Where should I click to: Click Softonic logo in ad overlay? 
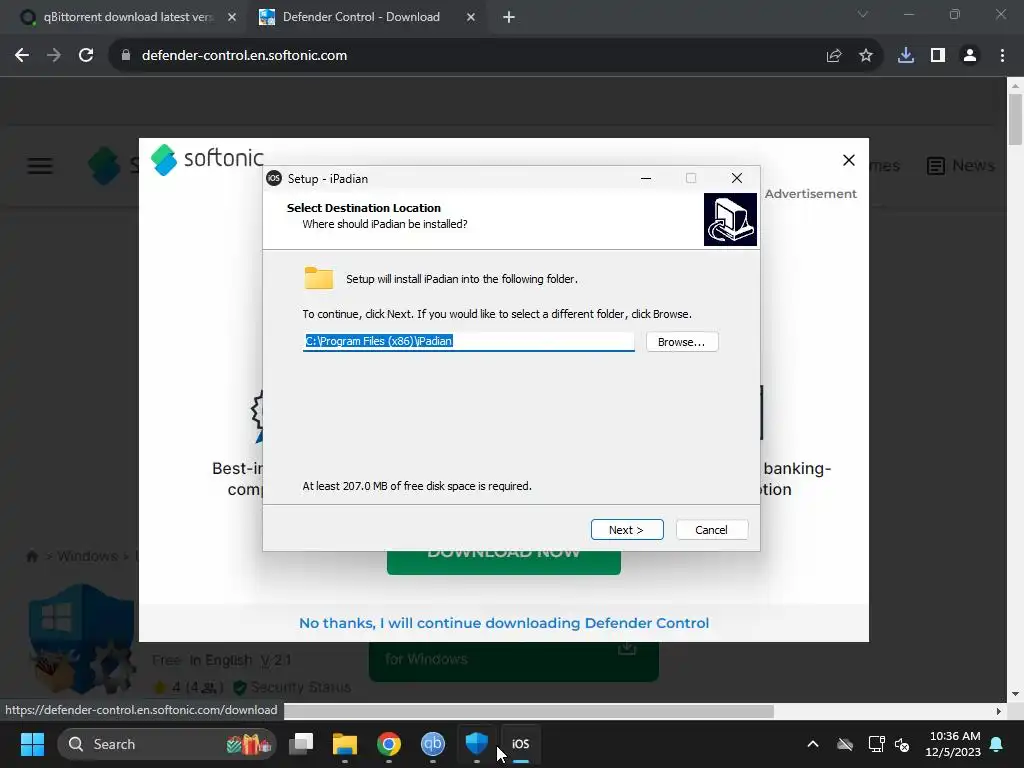(207, 159)
